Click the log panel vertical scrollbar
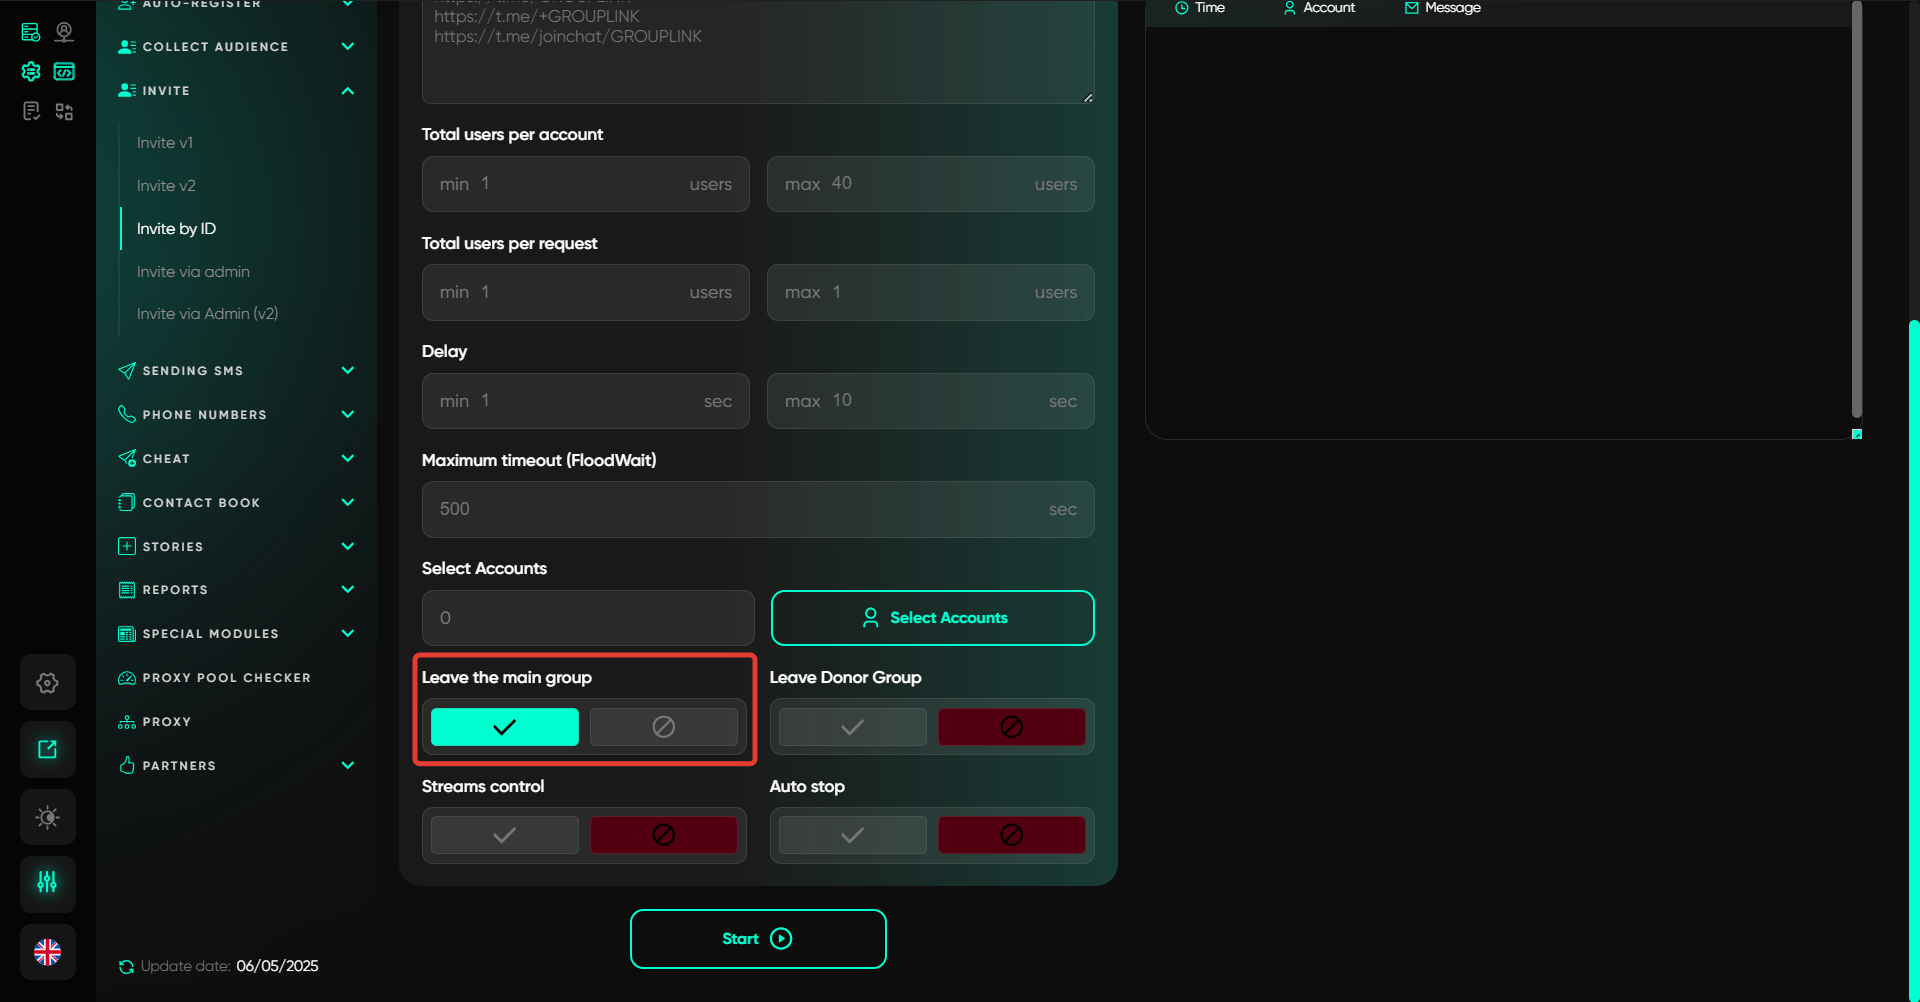The width and height of the screenshot is (1920, 1002). 1856,210
